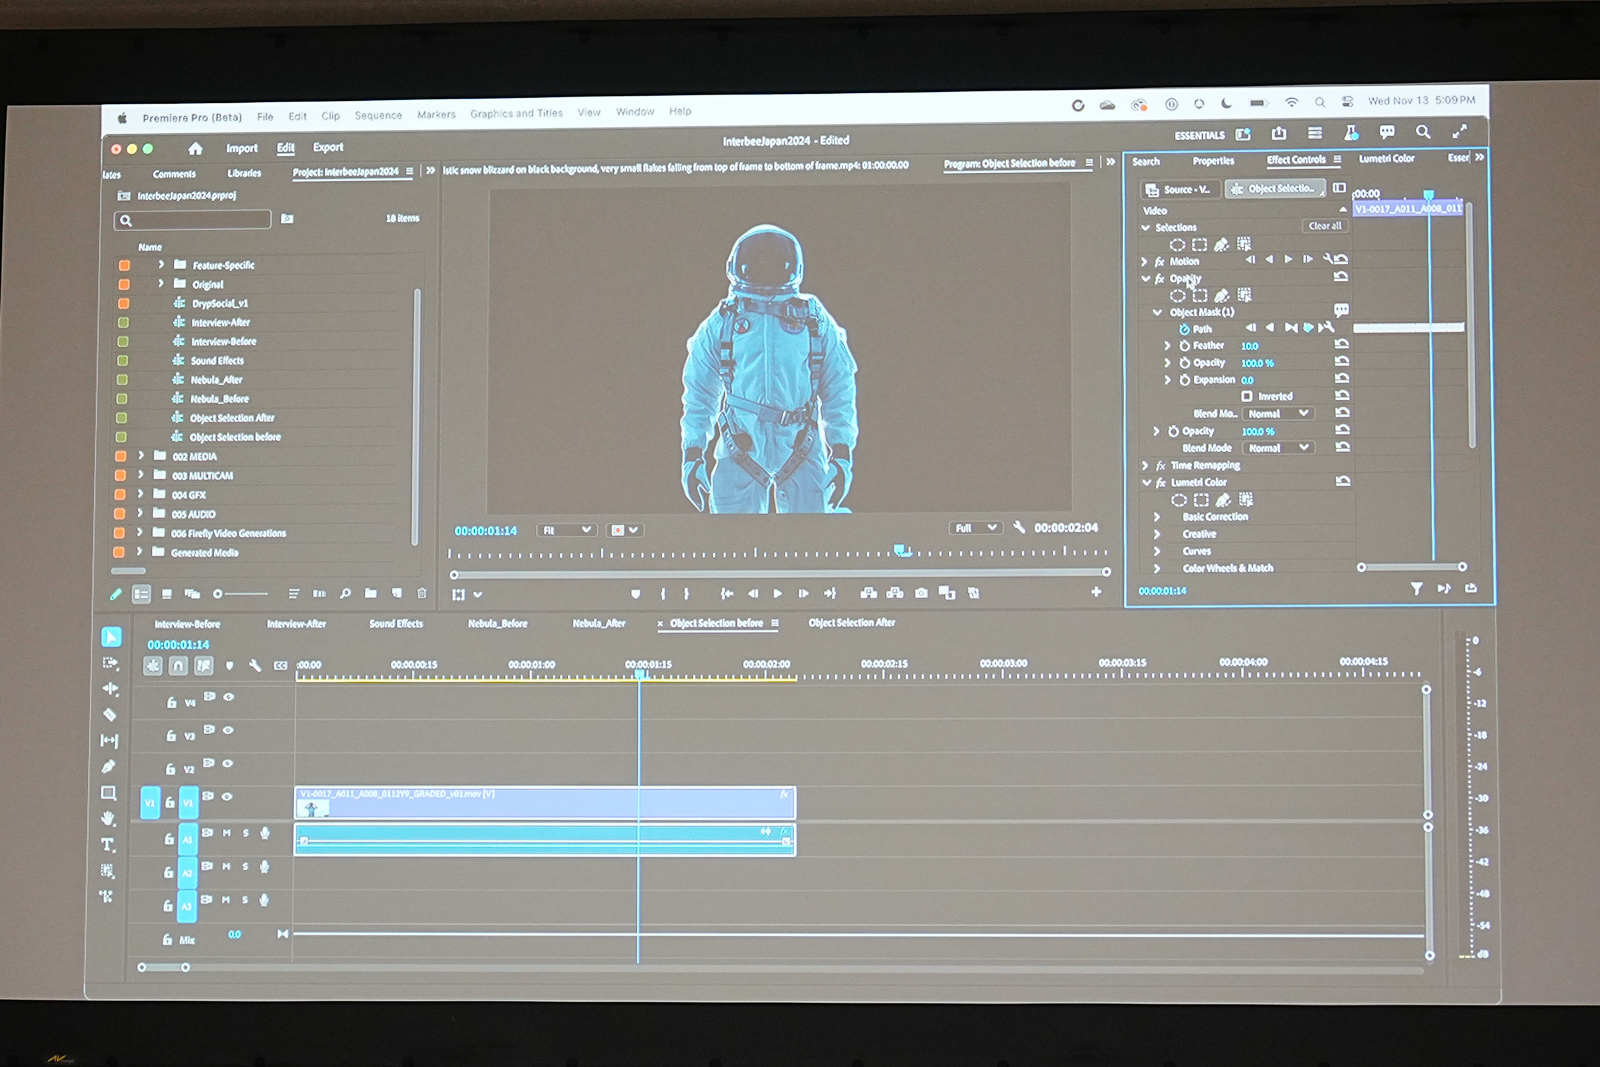Switch to the Lumetri Color tab

point(1386,158)
